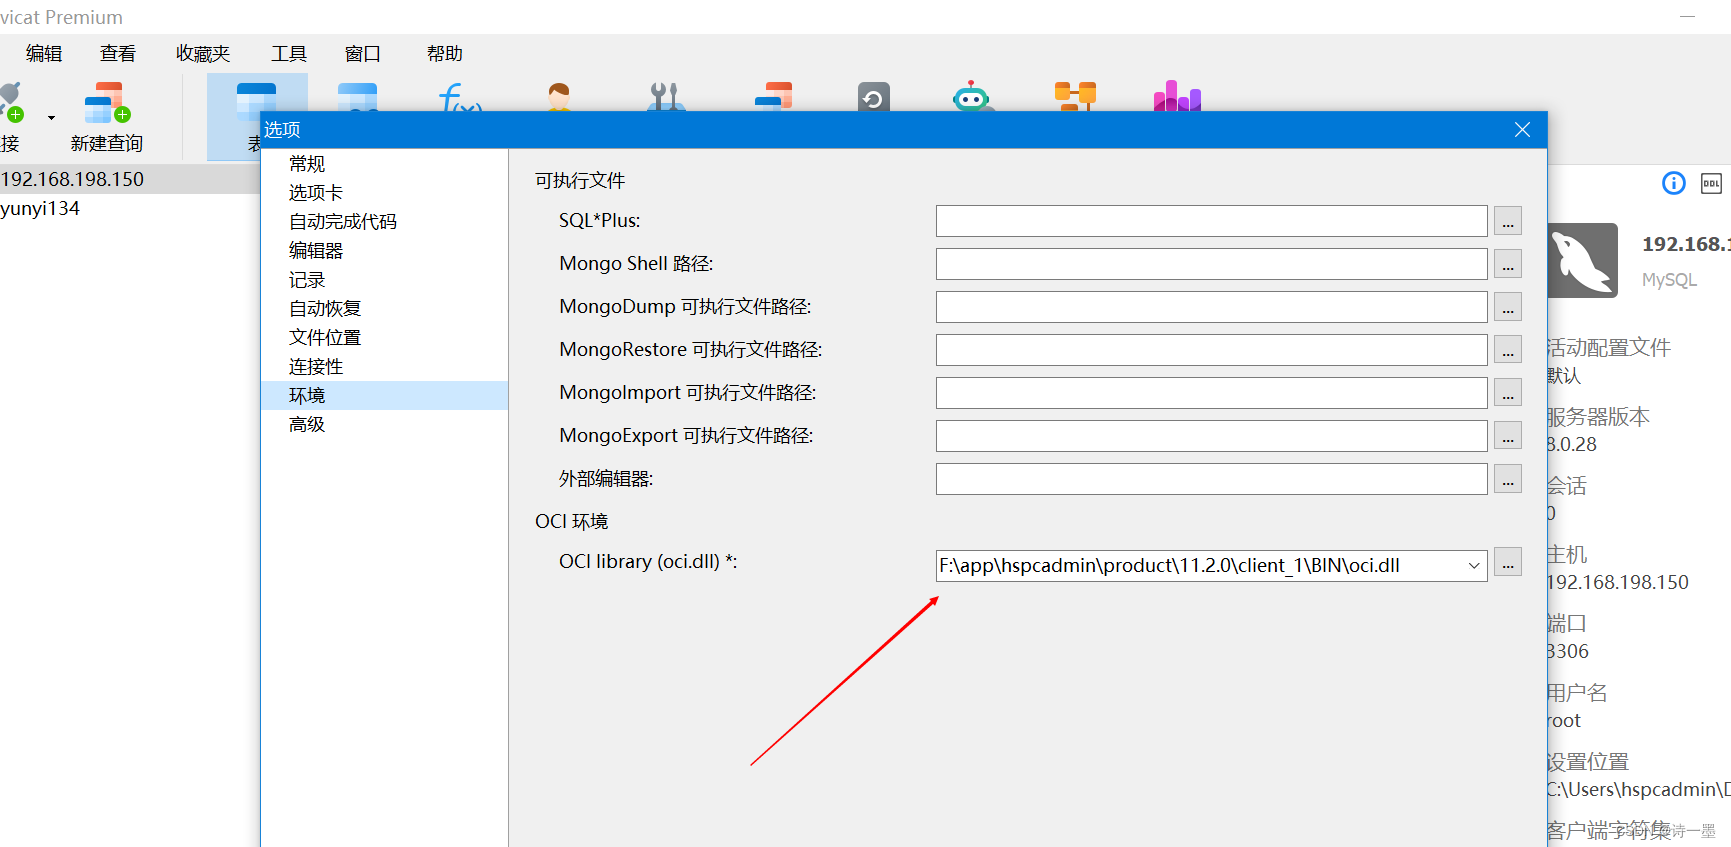Screen dimensions: 1731x847
Task: Open the 帮助 menu
Action: point(445,54)
